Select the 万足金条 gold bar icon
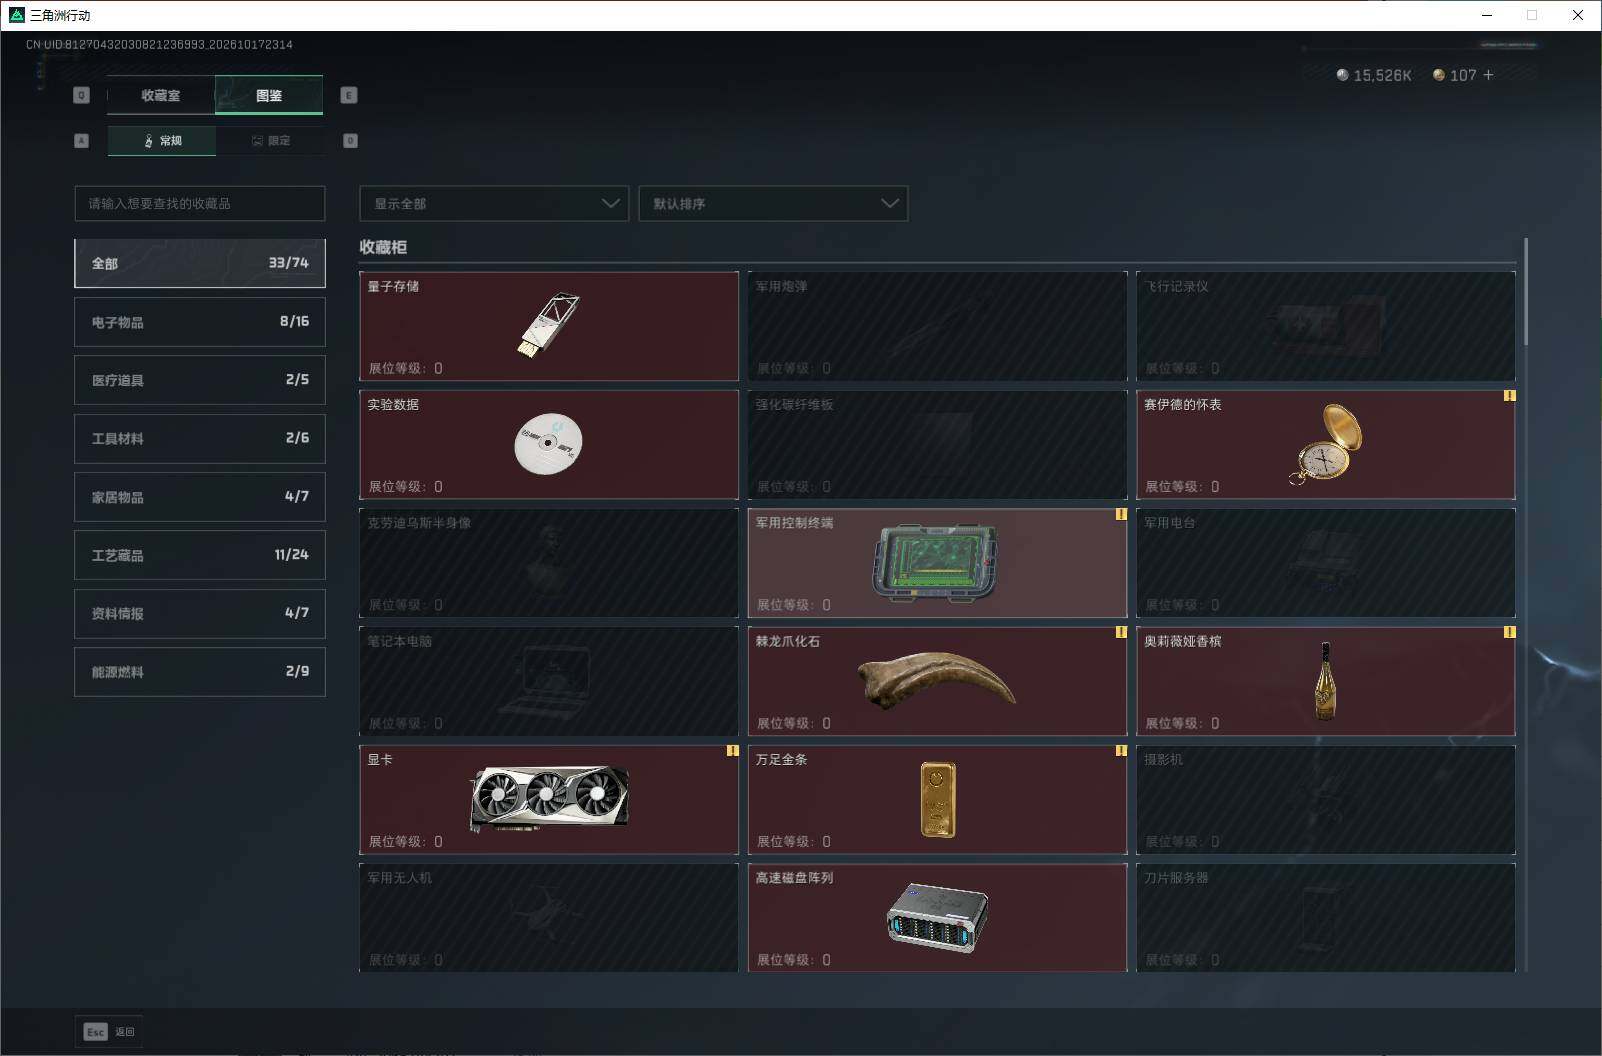Screen dimensions: 1602x1056 [938, 799]
